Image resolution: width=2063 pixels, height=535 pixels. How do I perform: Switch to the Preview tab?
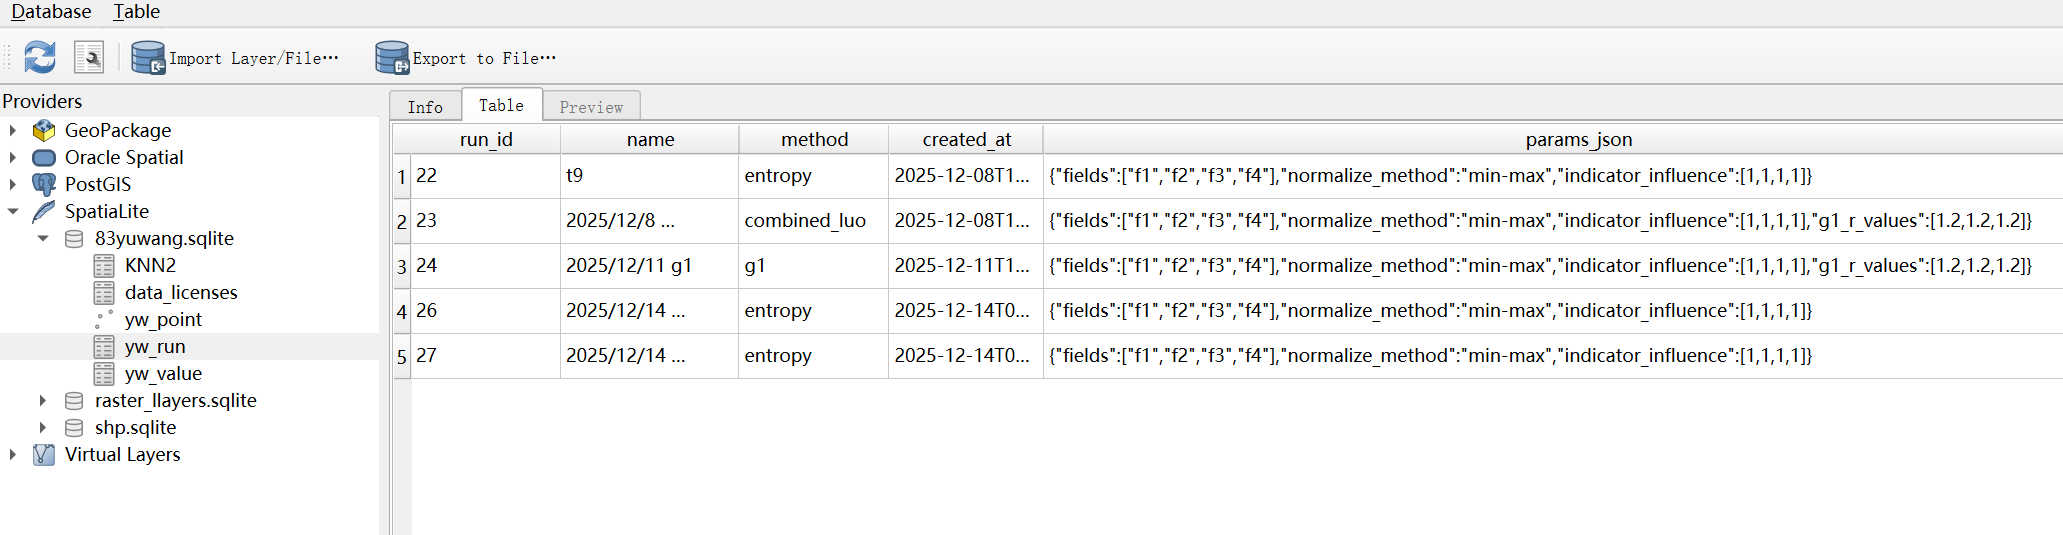(591, 107)
